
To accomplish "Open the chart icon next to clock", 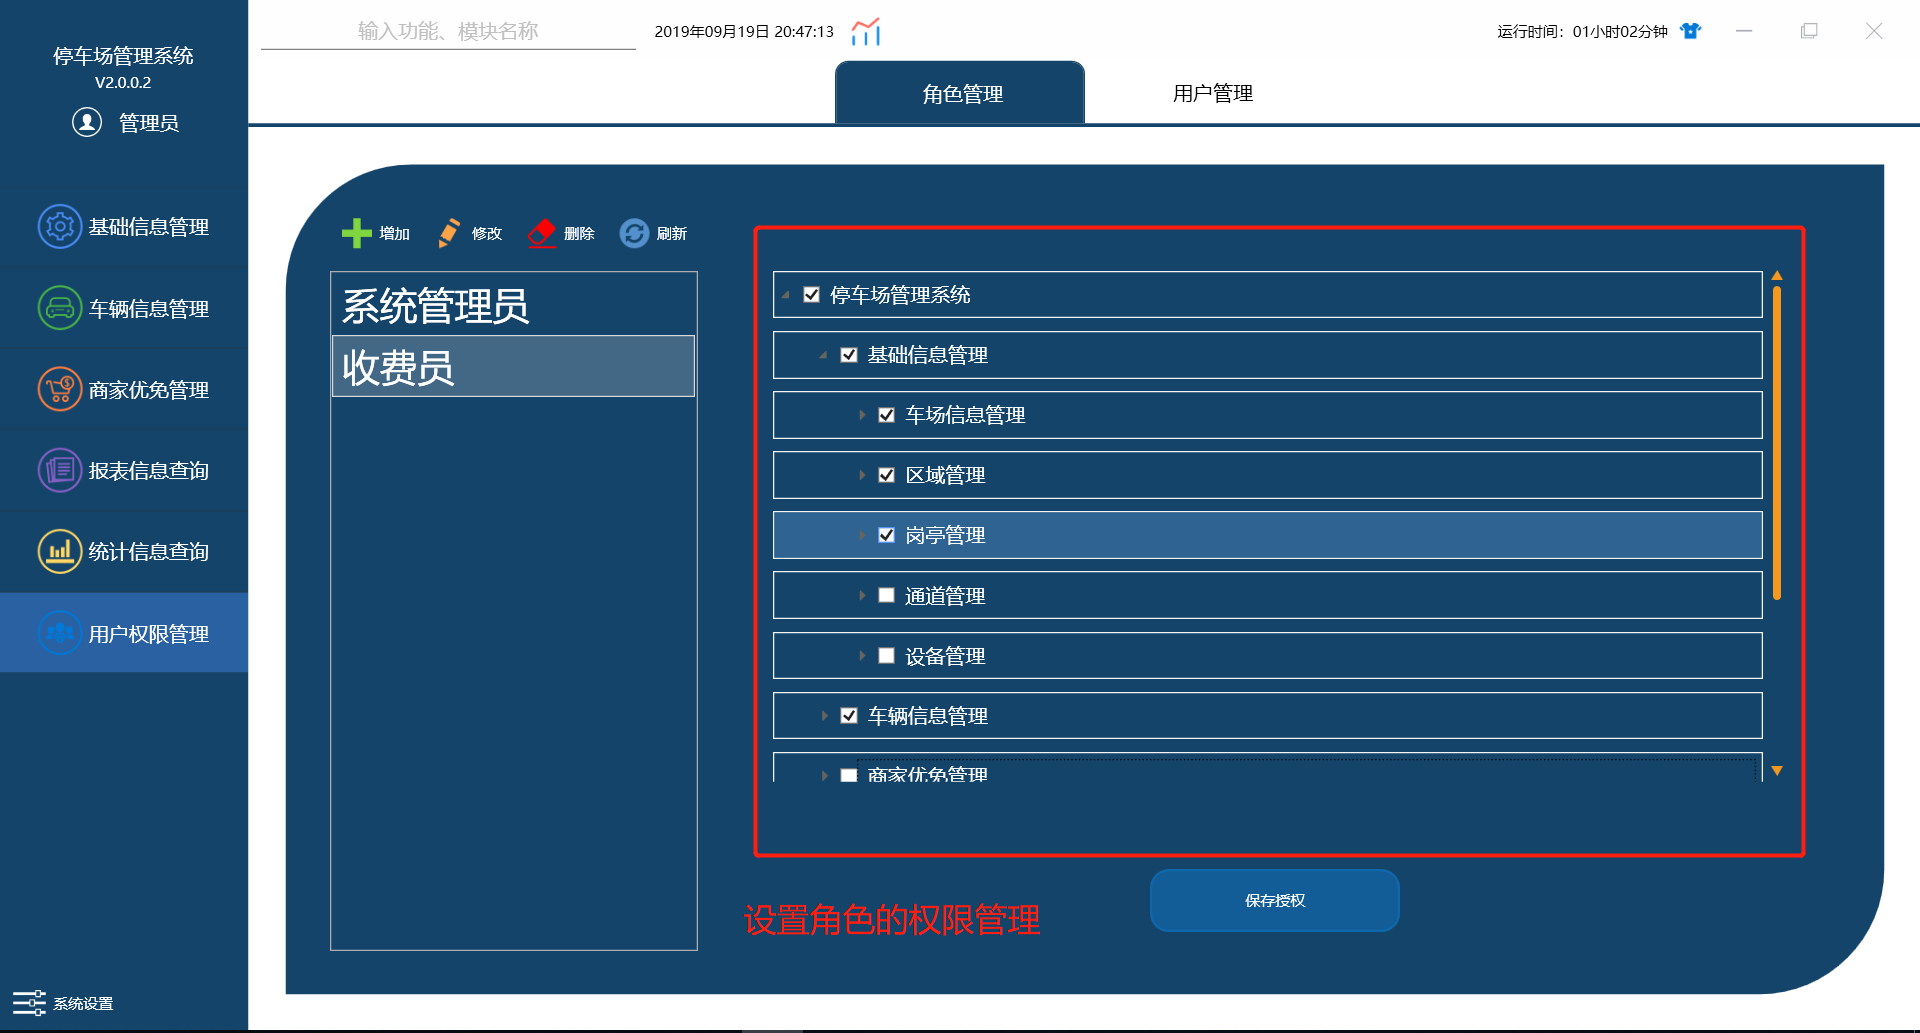I will [866, 32].
